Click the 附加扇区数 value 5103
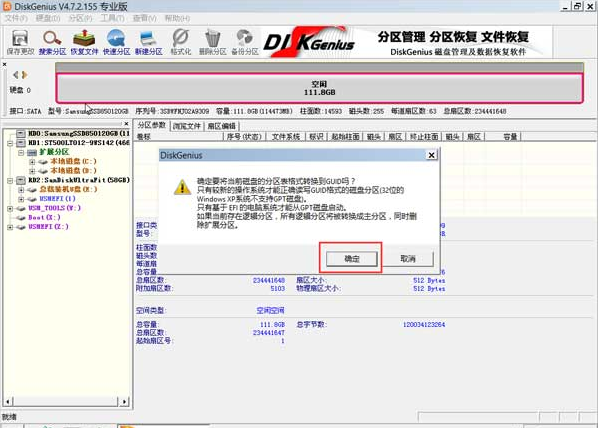598x428 pixels. pyautogui.click(x=278, y=289)
